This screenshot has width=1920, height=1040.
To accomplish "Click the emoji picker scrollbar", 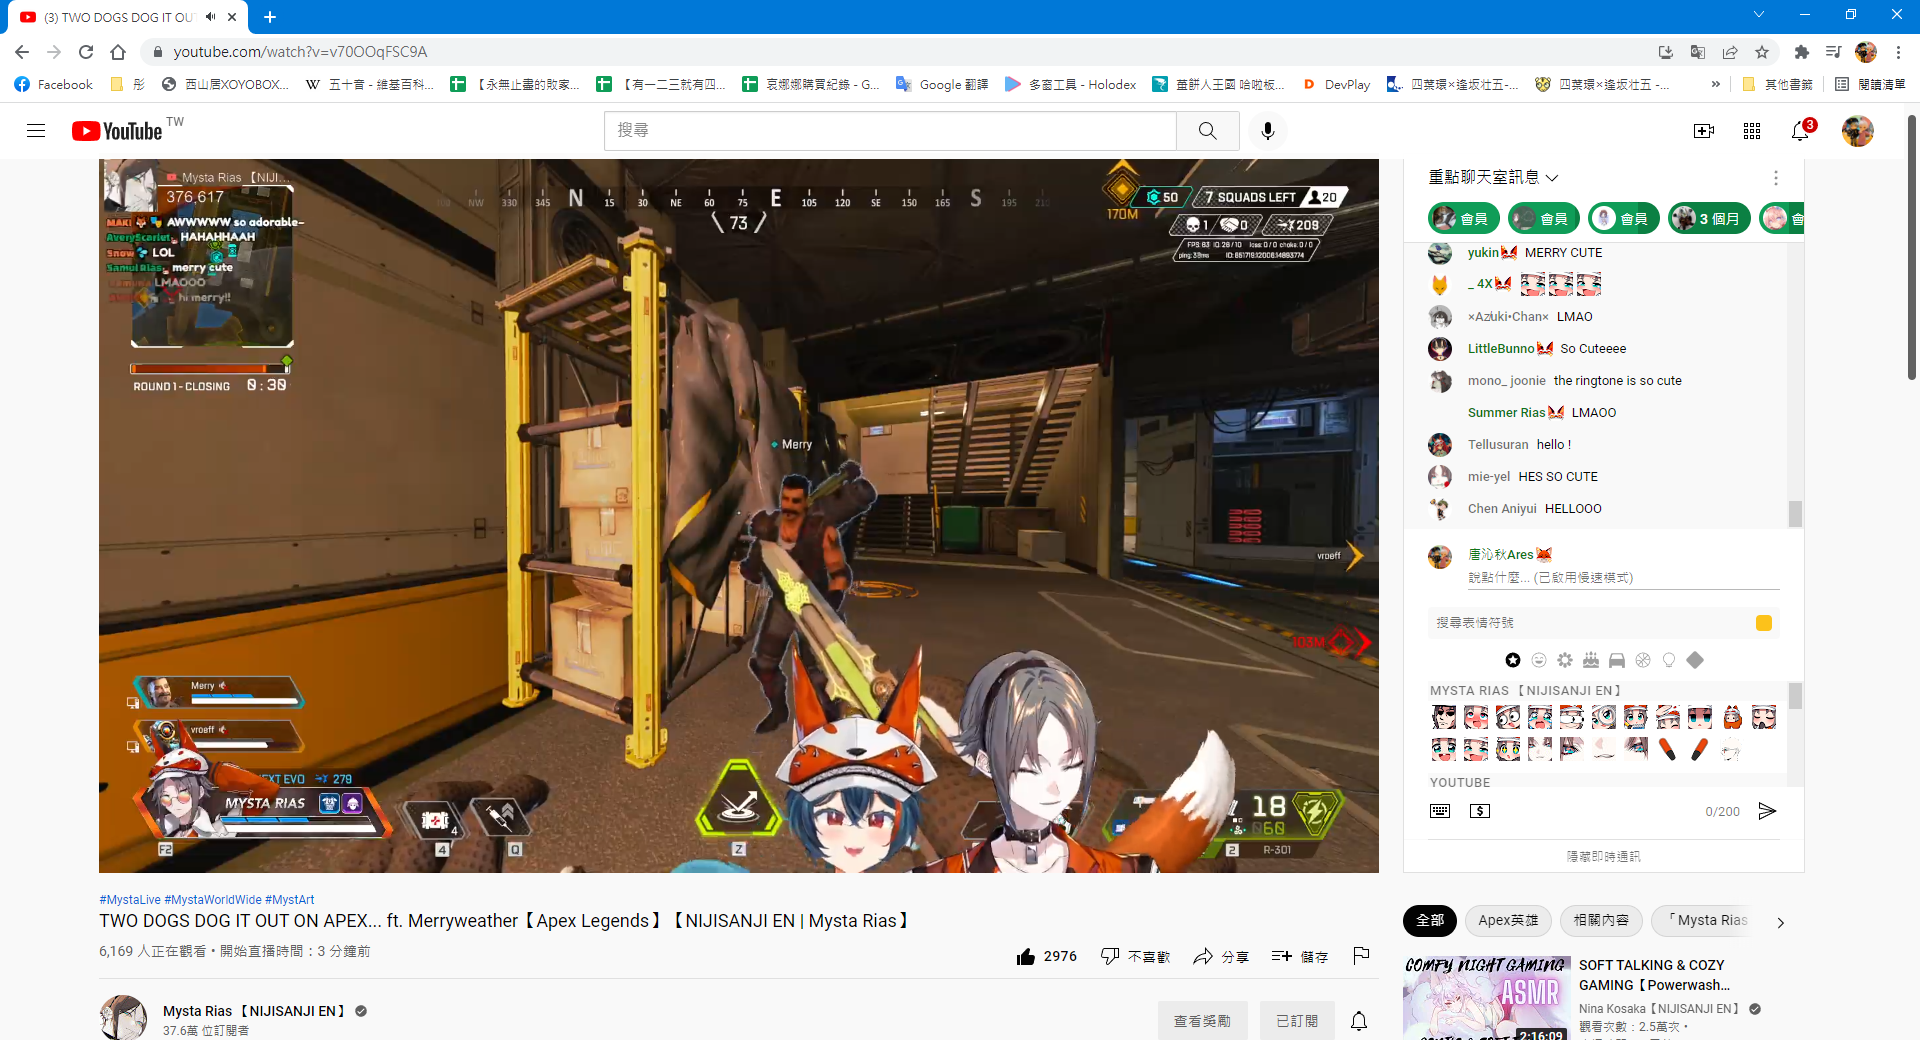I will coord(1795,696).
